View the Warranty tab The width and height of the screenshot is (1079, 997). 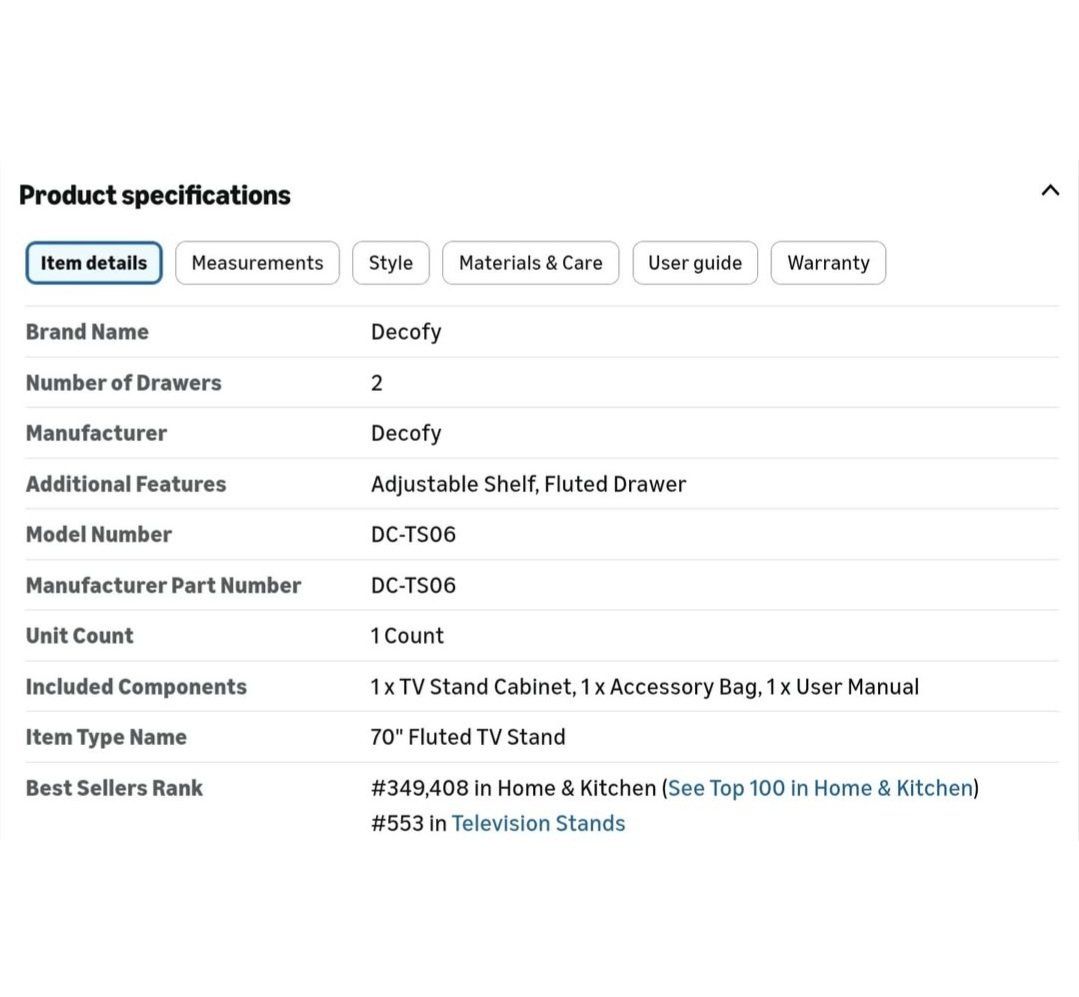tap(829, 263)
